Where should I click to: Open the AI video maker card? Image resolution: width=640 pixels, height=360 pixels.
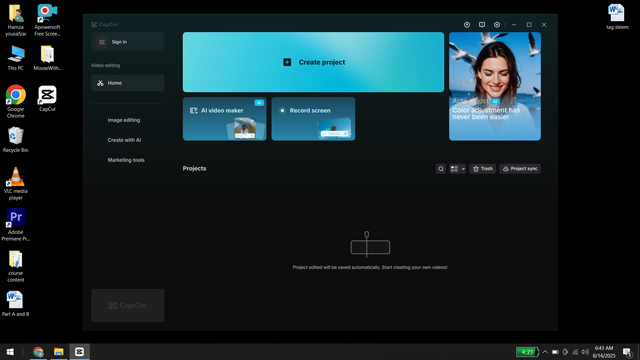pyautogui.click(x=224, y=119)
